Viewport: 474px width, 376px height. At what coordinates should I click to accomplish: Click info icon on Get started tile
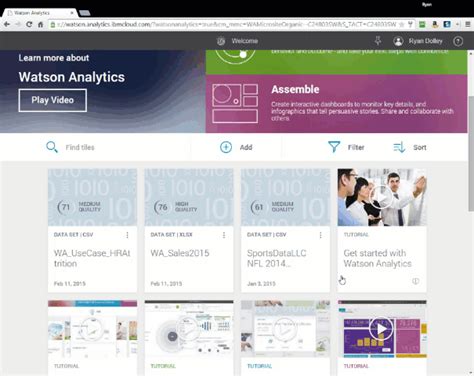pos(415,281)
